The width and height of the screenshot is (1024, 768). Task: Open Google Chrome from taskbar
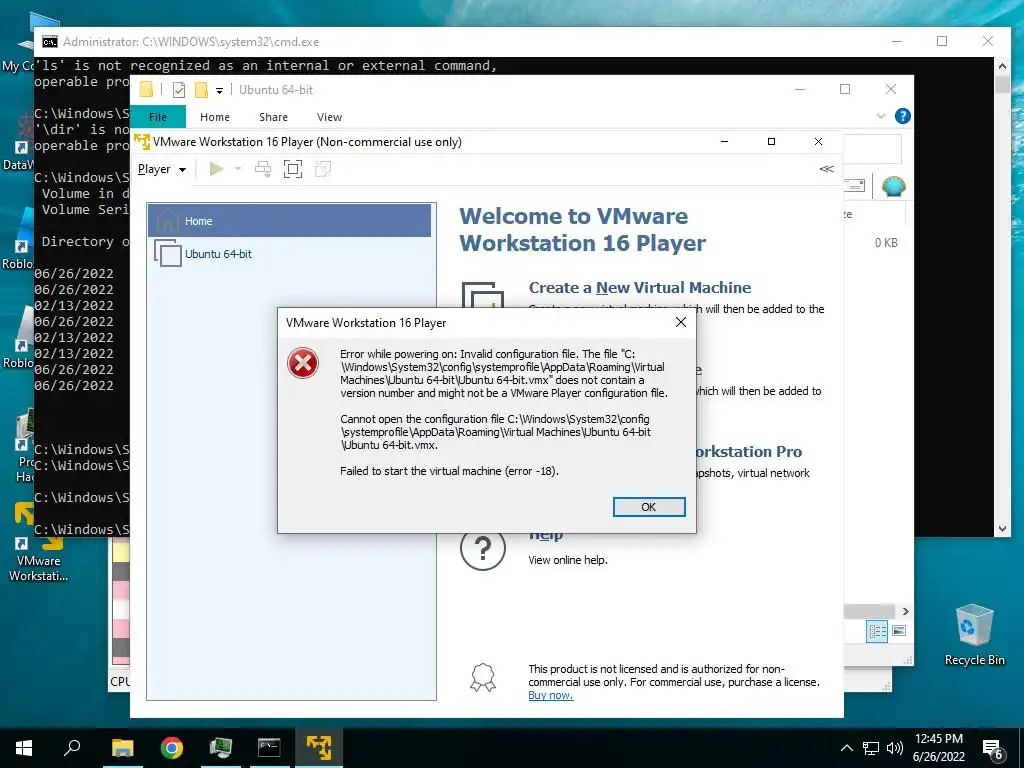point(172,748)
